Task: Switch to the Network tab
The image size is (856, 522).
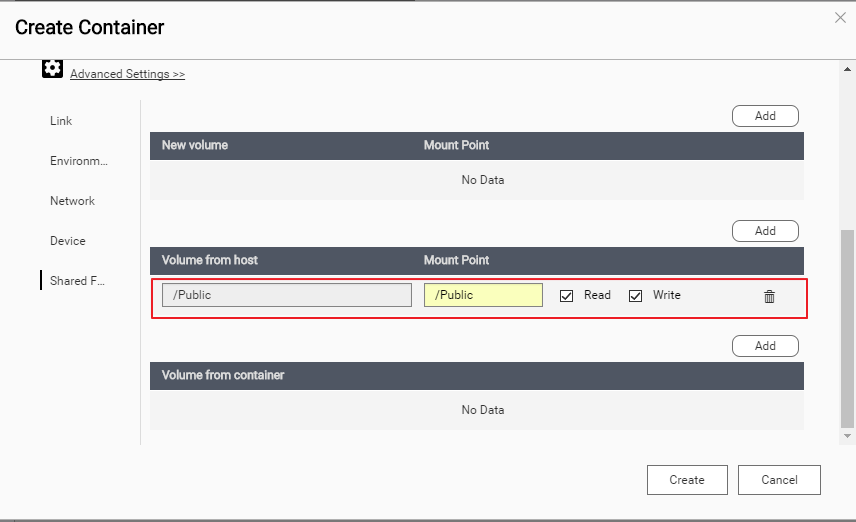Action: pos(72,201)
